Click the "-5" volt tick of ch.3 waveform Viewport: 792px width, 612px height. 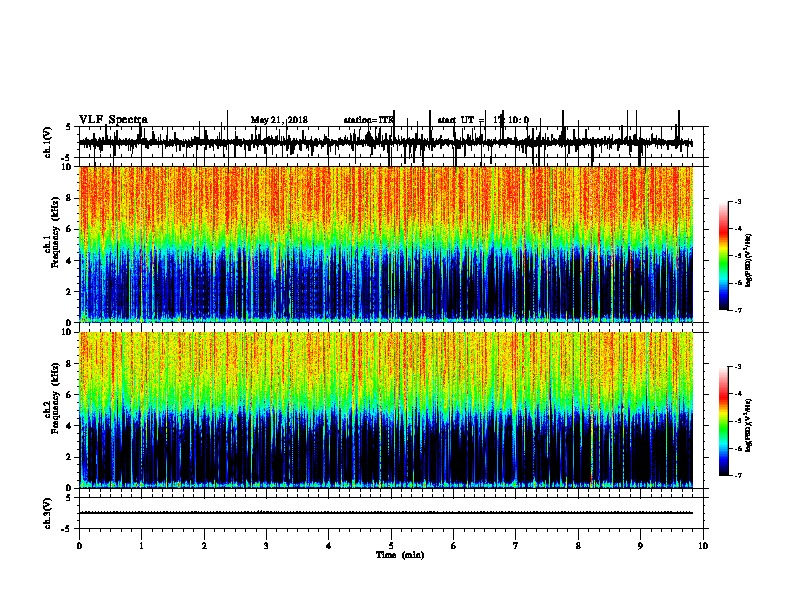(67, 529)
